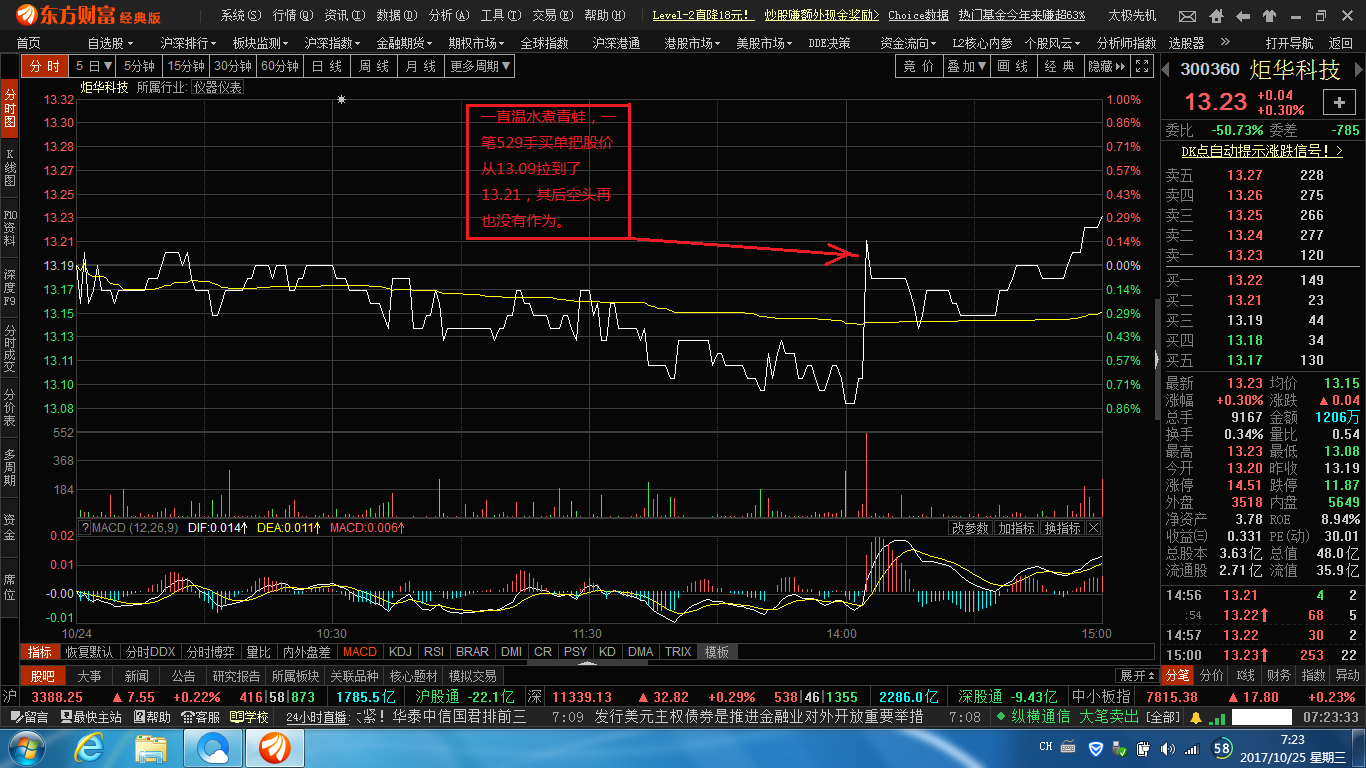Open 行情(Q) menu
The image size is (1366, 768).
(x=293, y=15)
